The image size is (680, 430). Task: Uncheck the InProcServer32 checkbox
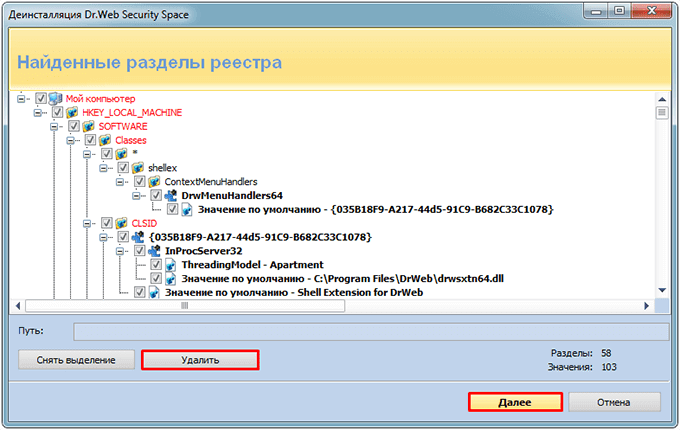[140, 251]
